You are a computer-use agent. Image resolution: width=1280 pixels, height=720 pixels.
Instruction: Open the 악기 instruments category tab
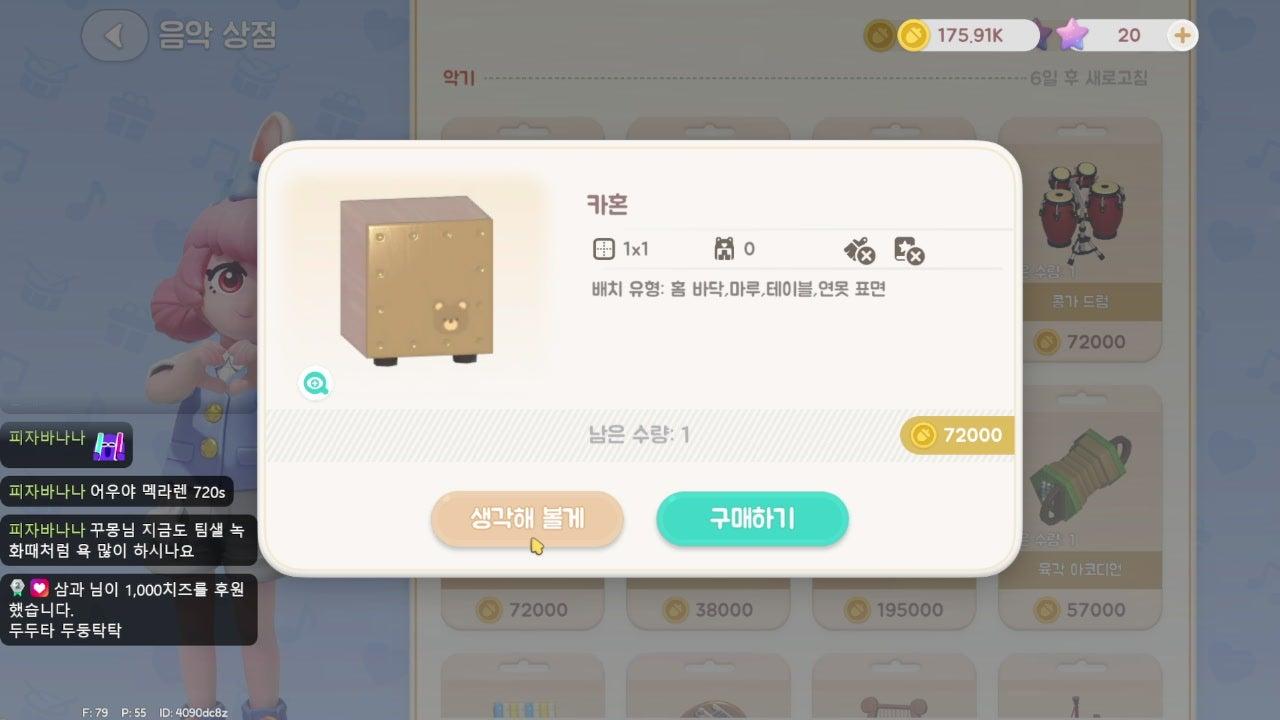pos(459,78)
